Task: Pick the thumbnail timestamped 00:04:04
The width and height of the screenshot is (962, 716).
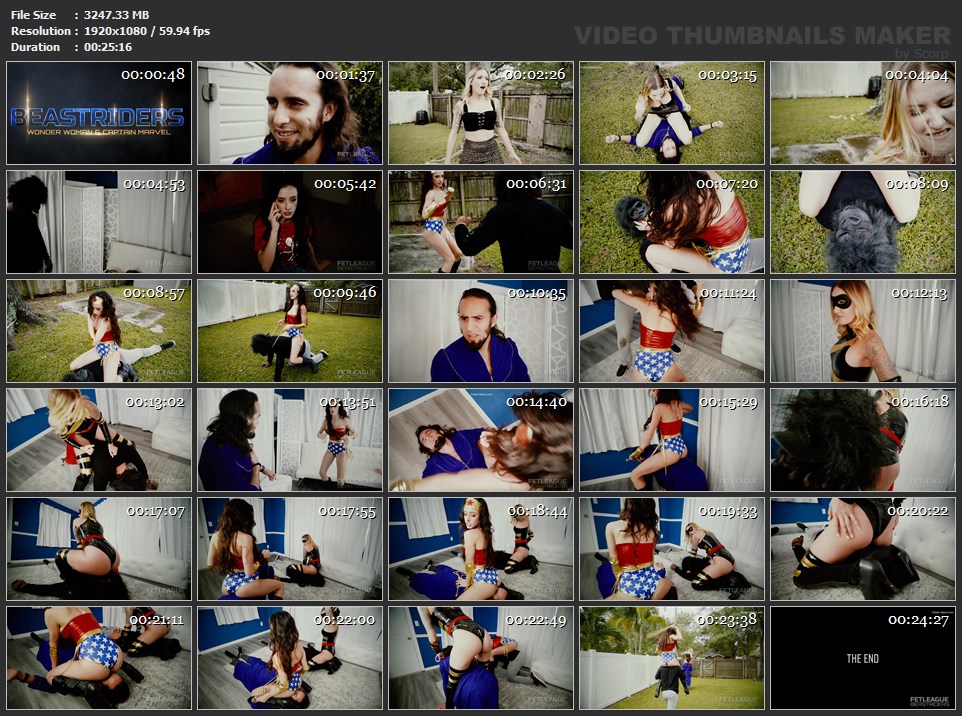Action: point(863,113)
